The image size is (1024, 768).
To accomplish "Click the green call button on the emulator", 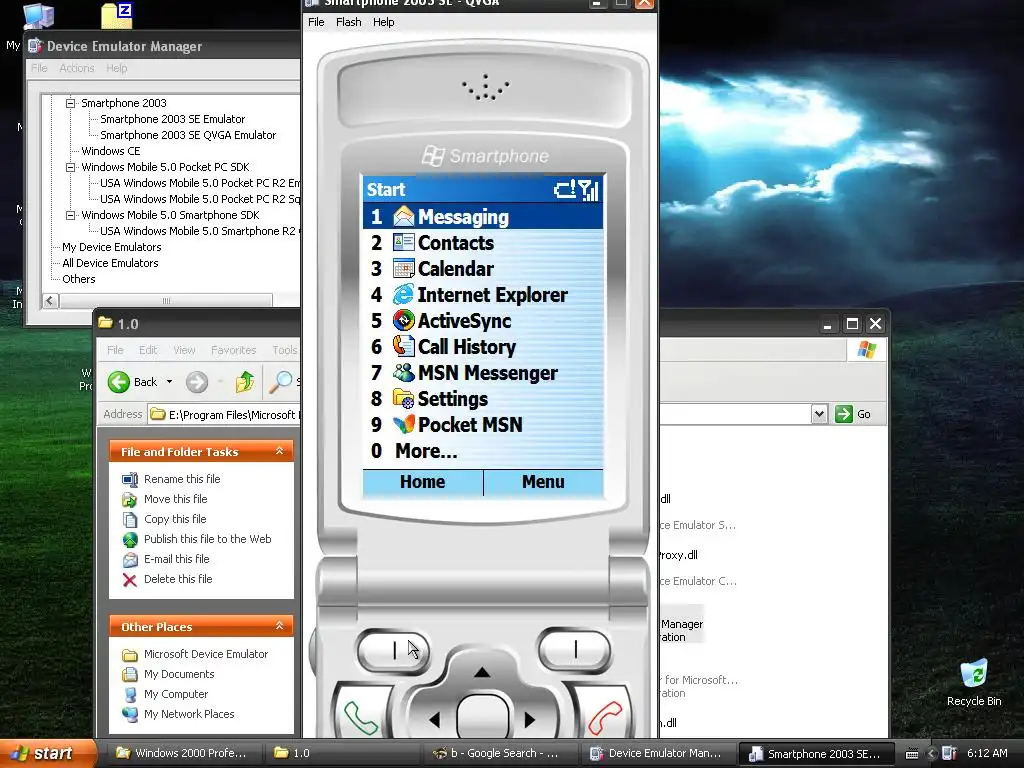I will coord(360,717).
